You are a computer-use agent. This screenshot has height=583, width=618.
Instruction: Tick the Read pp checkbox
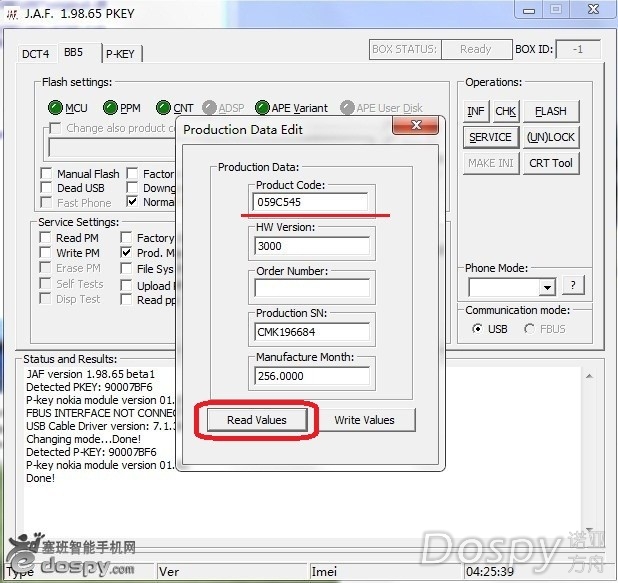126,300
